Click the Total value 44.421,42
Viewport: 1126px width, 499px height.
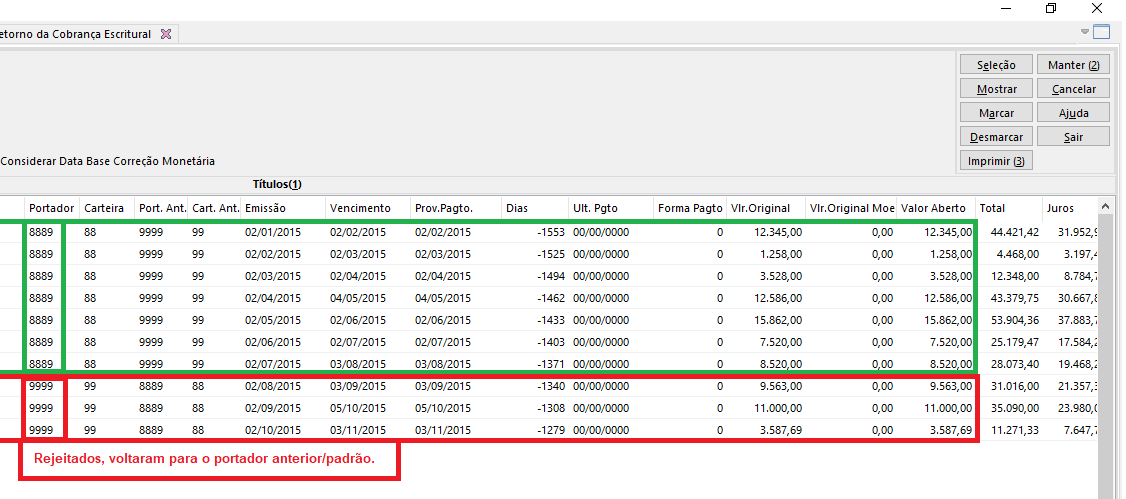coord(1013,232)
